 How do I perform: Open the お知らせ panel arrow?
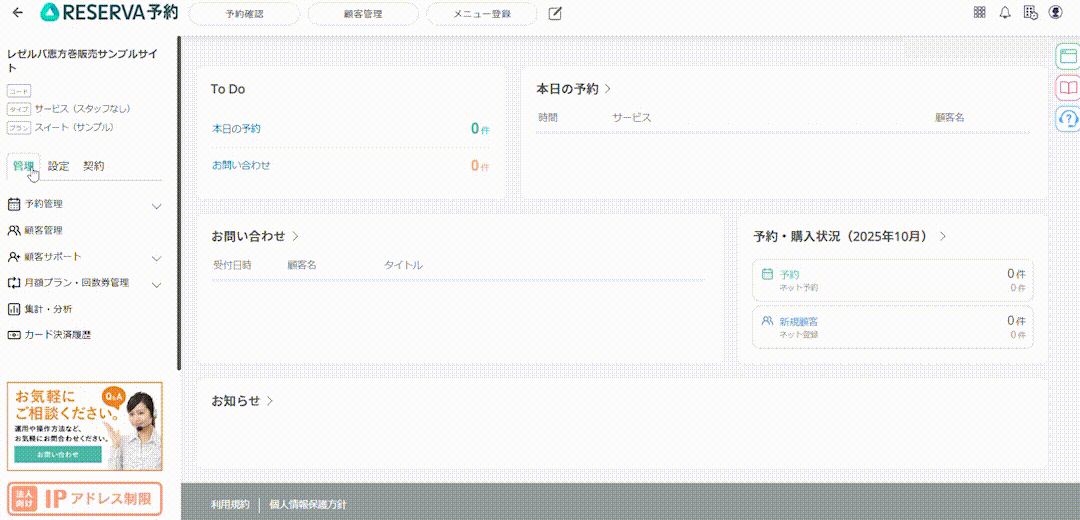coord(270,401)
